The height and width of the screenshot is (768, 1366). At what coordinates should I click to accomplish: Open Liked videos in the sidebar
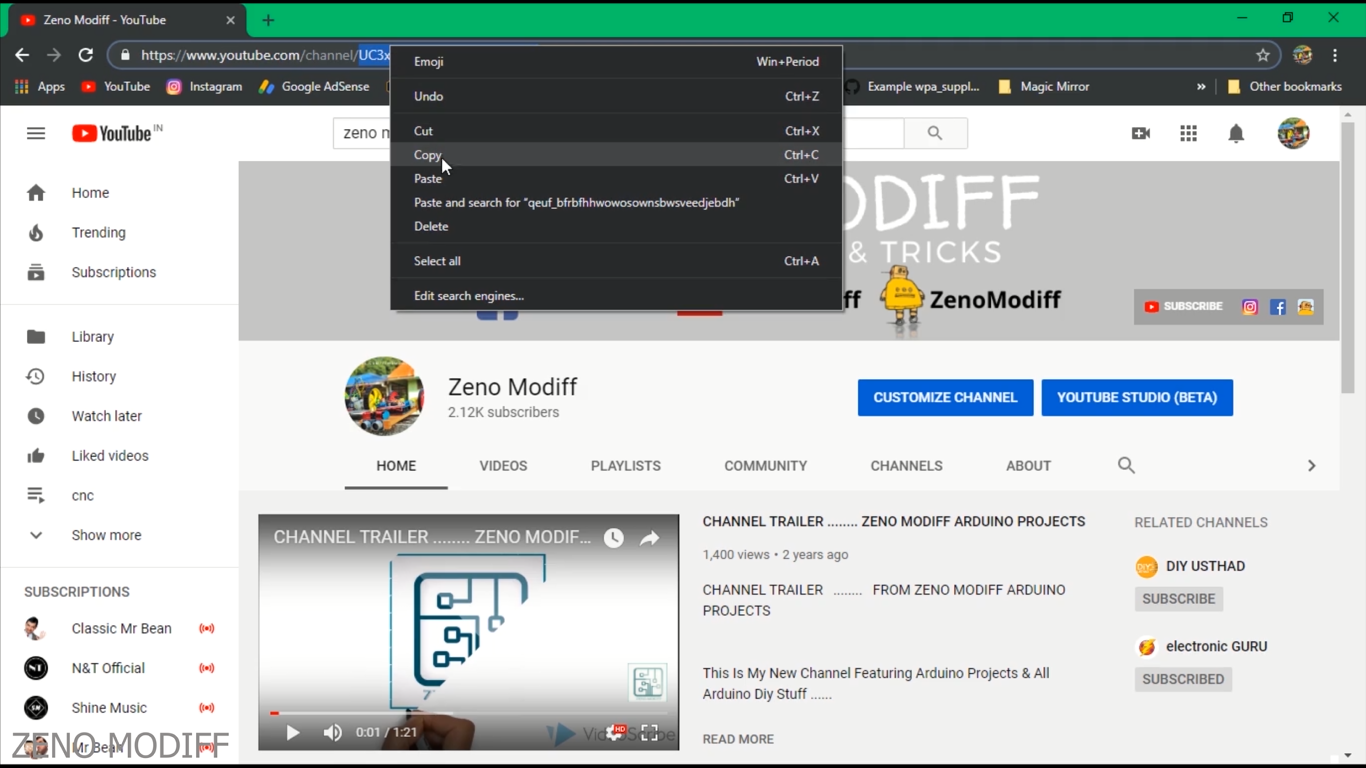pyautogui.click(x=119, y=456)
